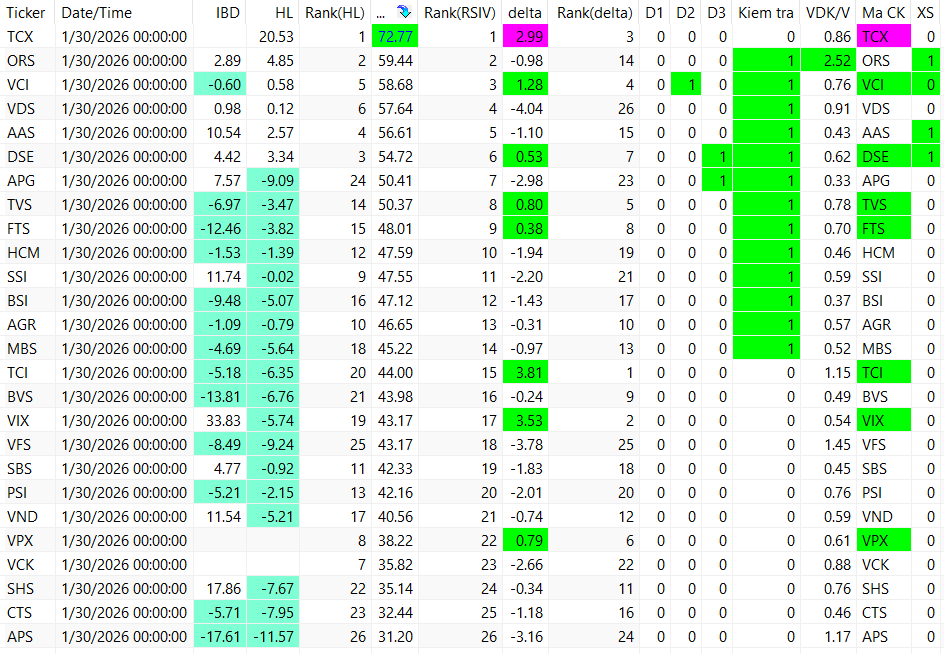
Task: Click the D2 column header
Action: coord(685,12)
